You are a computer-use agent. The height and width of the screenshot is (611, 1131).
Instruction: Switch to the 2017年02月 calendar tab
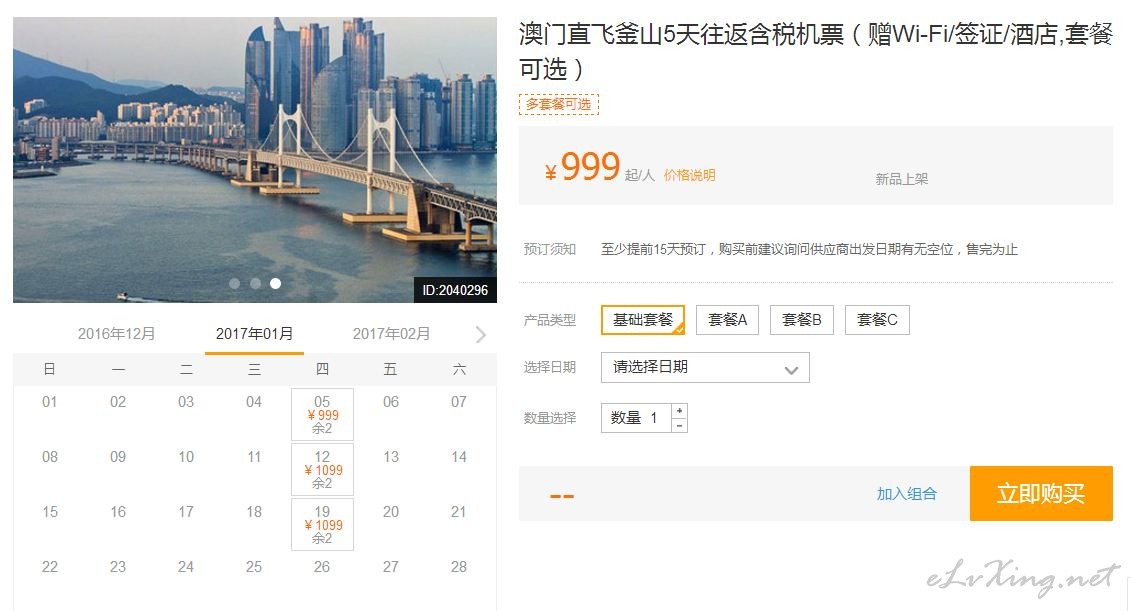point(391,334)
